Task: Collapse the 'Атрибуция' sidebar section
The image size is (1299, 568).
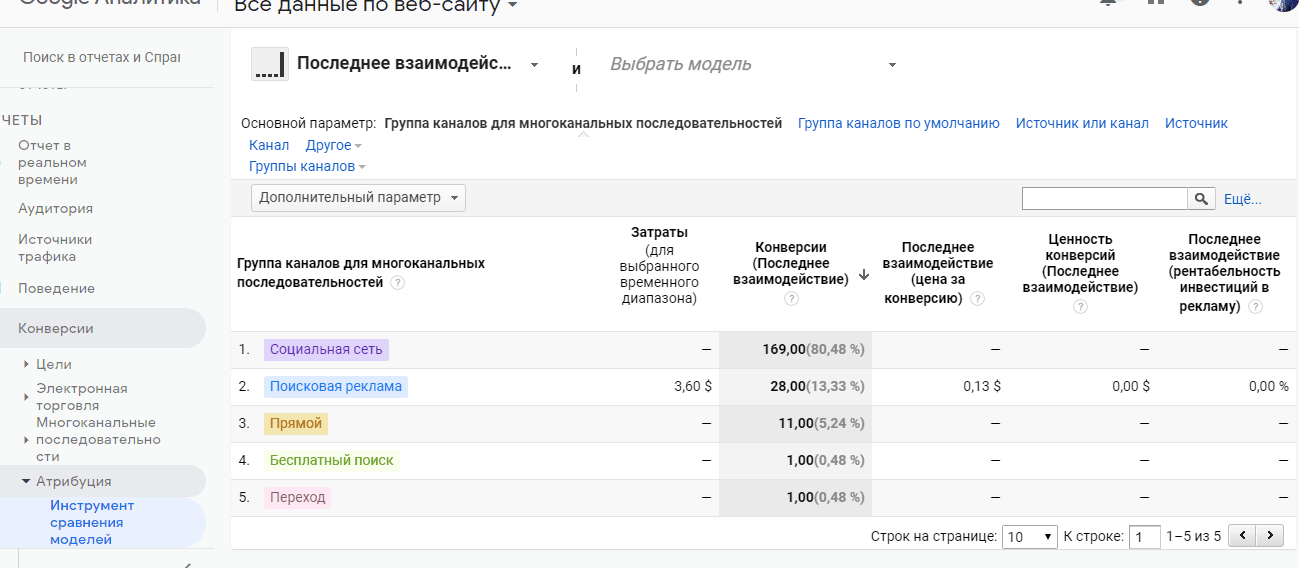Action: tap(26, 481)
